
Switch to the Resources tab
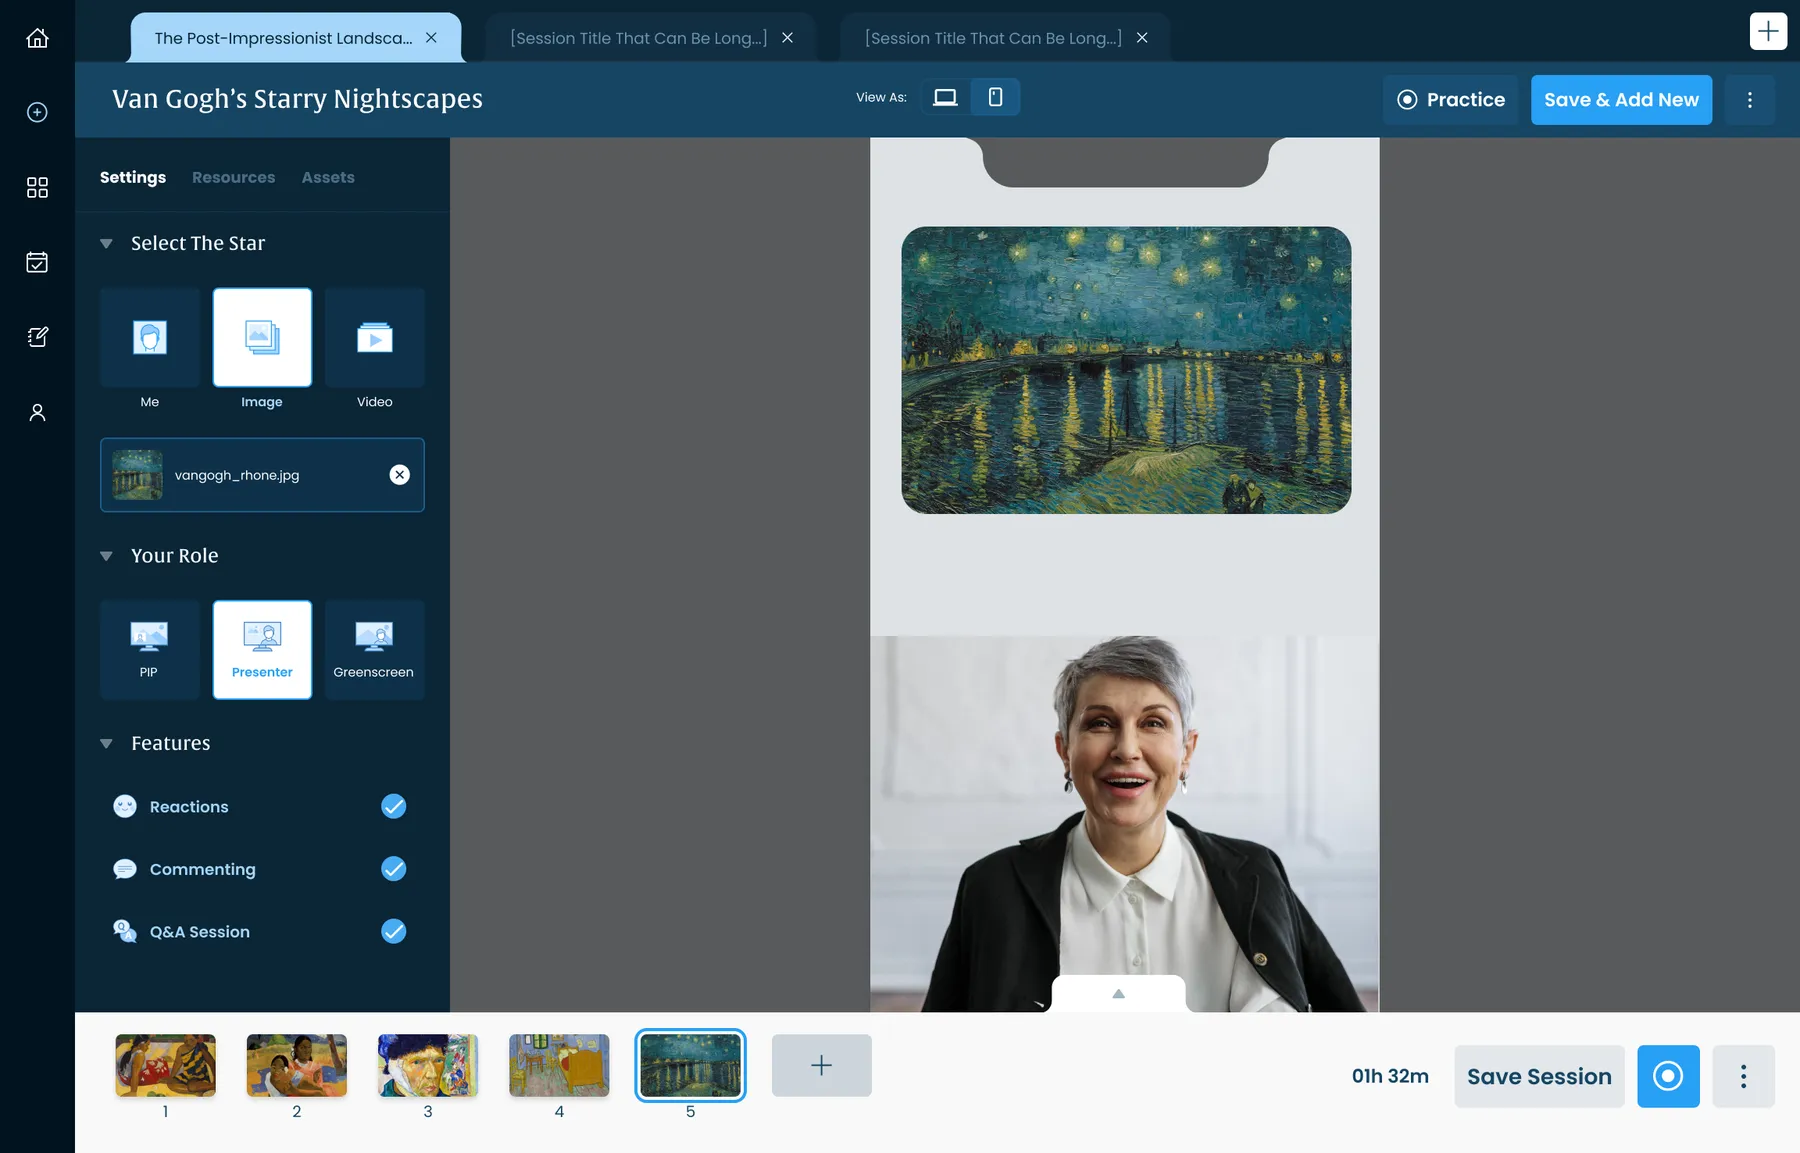pos(233,177)
